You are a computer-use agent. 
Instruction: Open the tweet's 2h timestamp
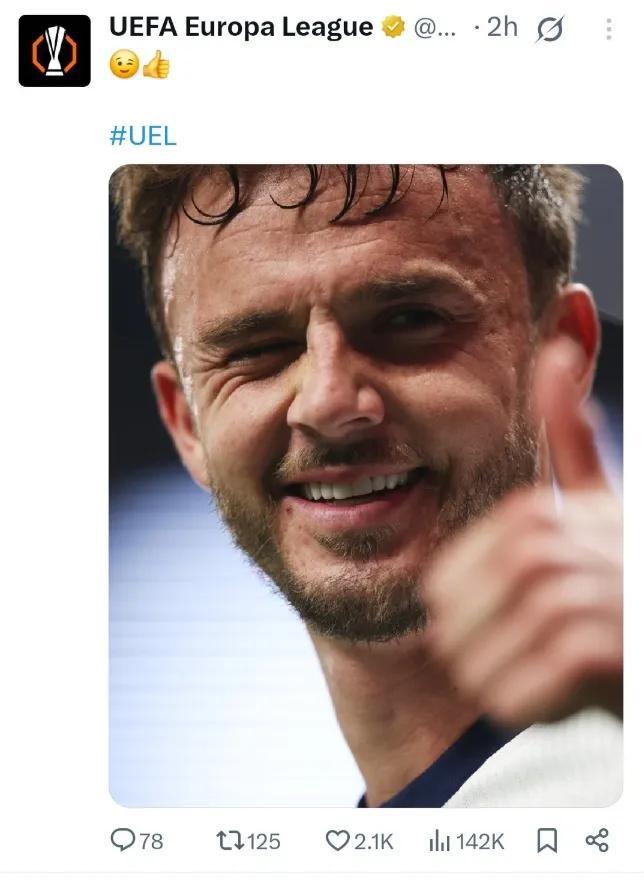pos(501,27)
